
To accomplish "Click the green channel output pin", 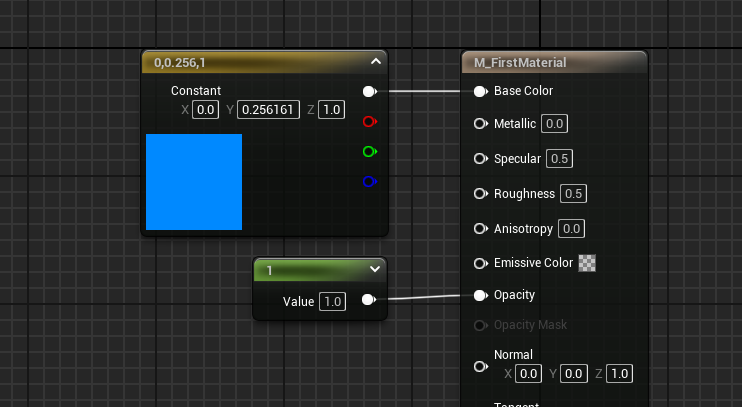I will [370, 151].
